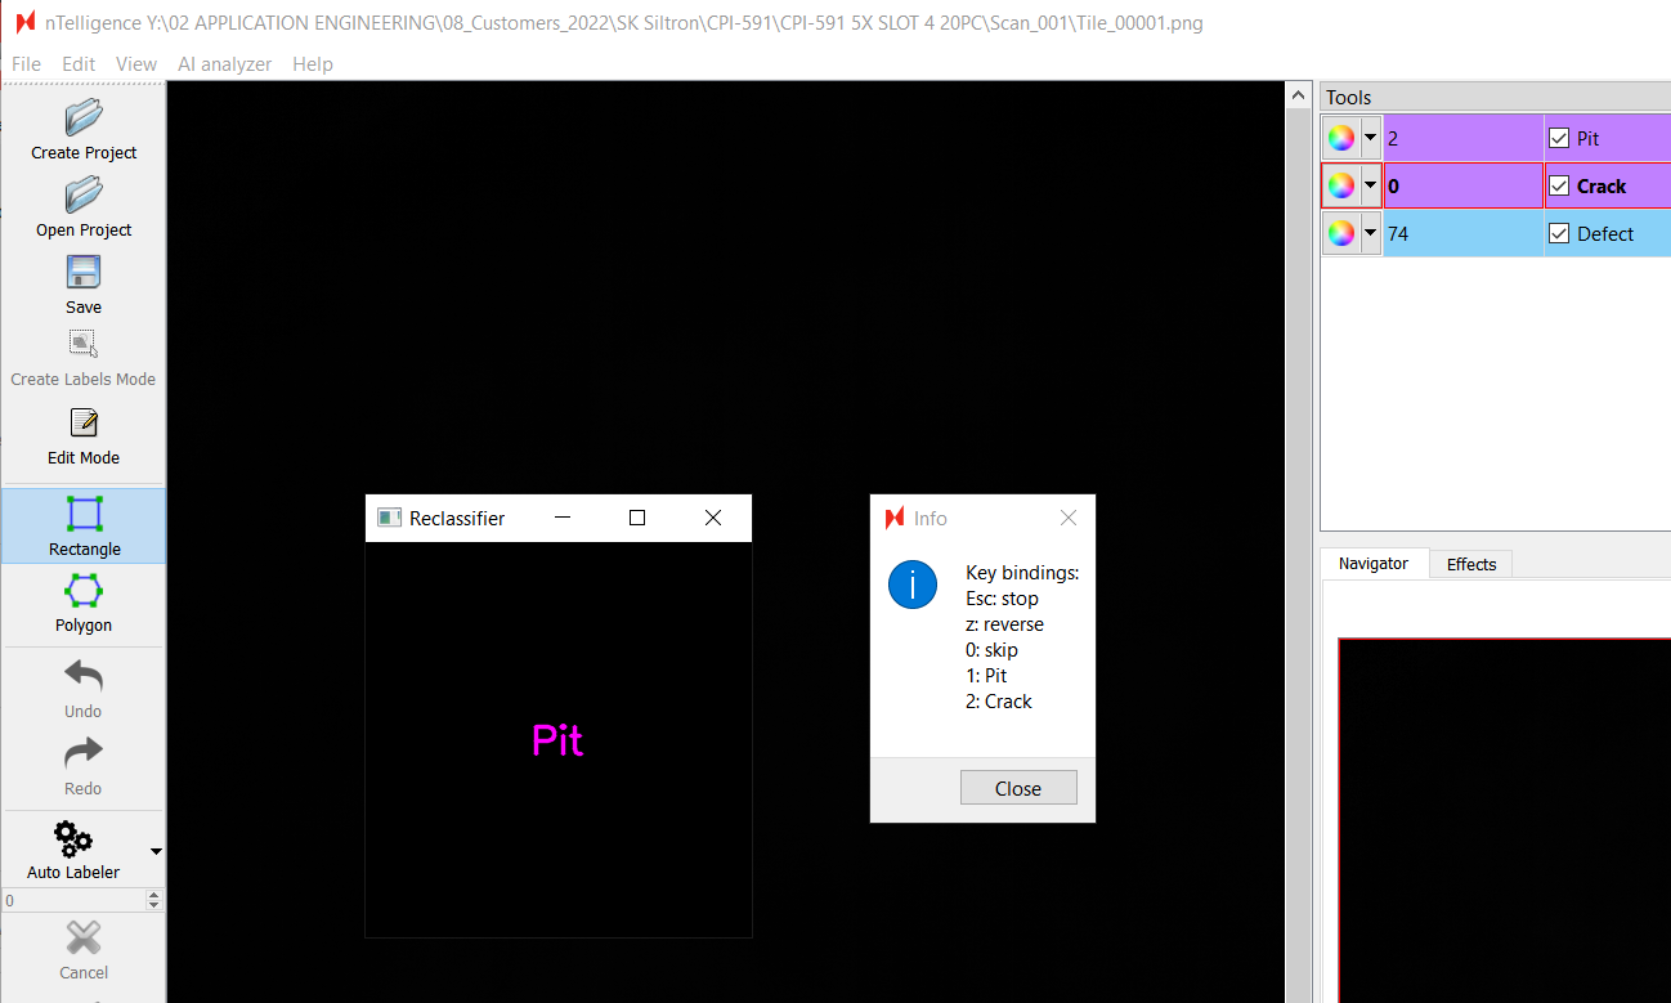The height and width of the screenshot is (1003, 1671).
Task: Open the Crack color wheel swatch
Action: pyautogui.click(x=1341, y=186)
